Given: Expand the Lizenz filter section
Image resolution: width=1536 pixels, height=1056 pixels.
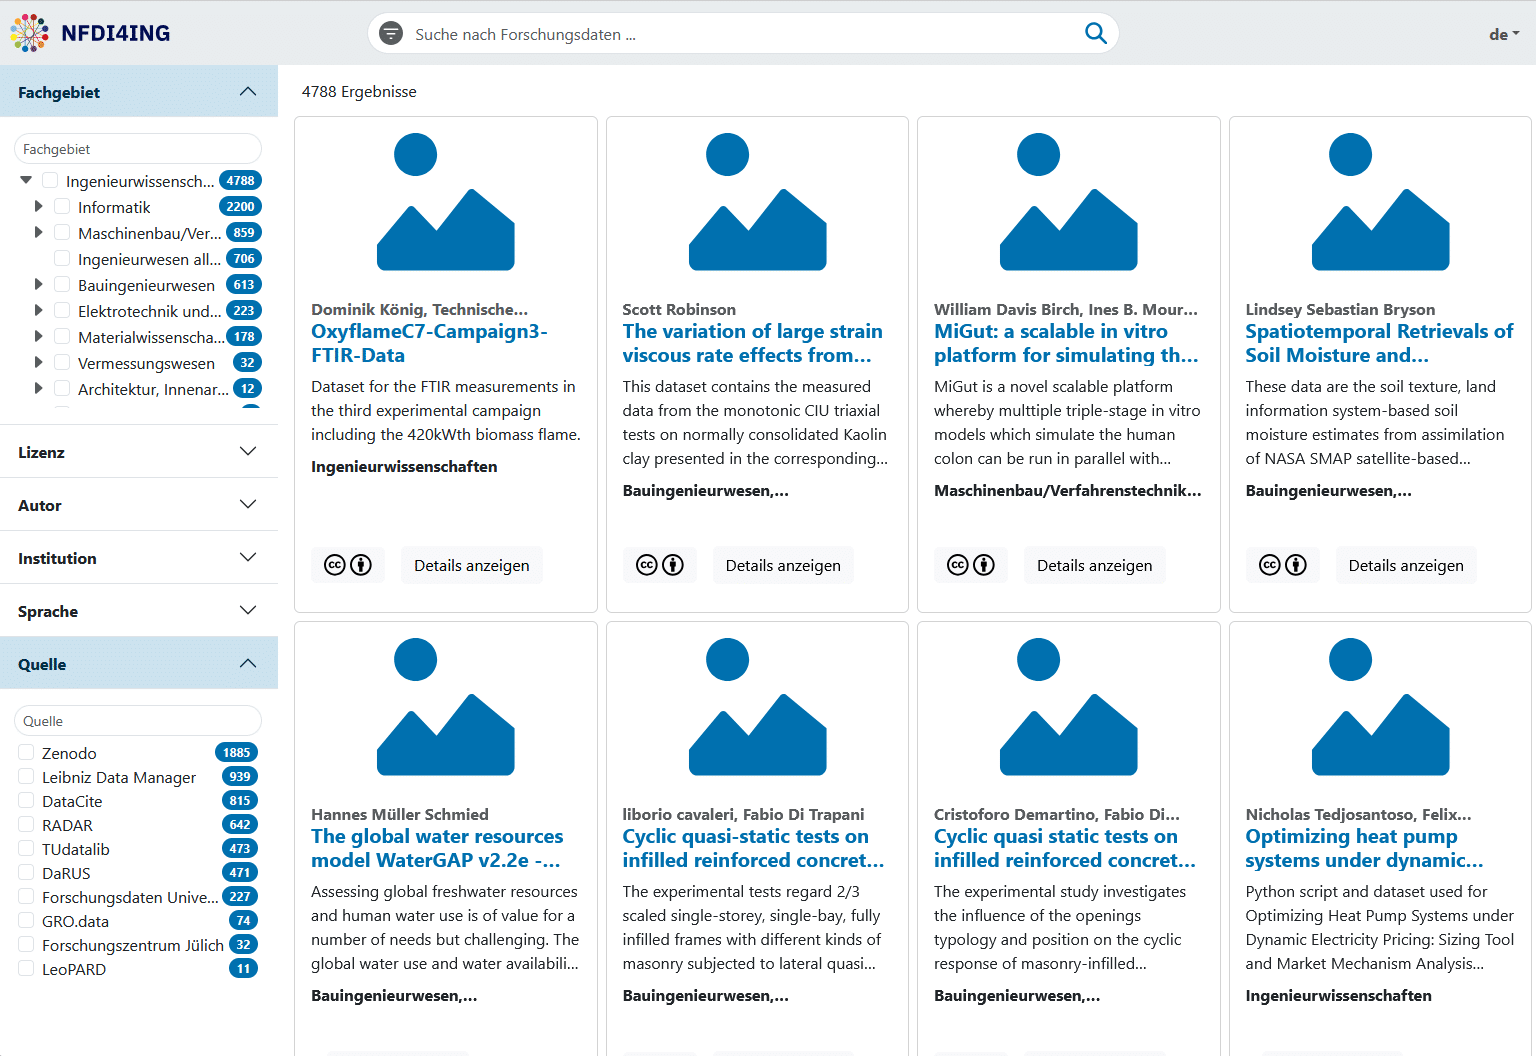Looking at the screenshot, I should 139,452.
